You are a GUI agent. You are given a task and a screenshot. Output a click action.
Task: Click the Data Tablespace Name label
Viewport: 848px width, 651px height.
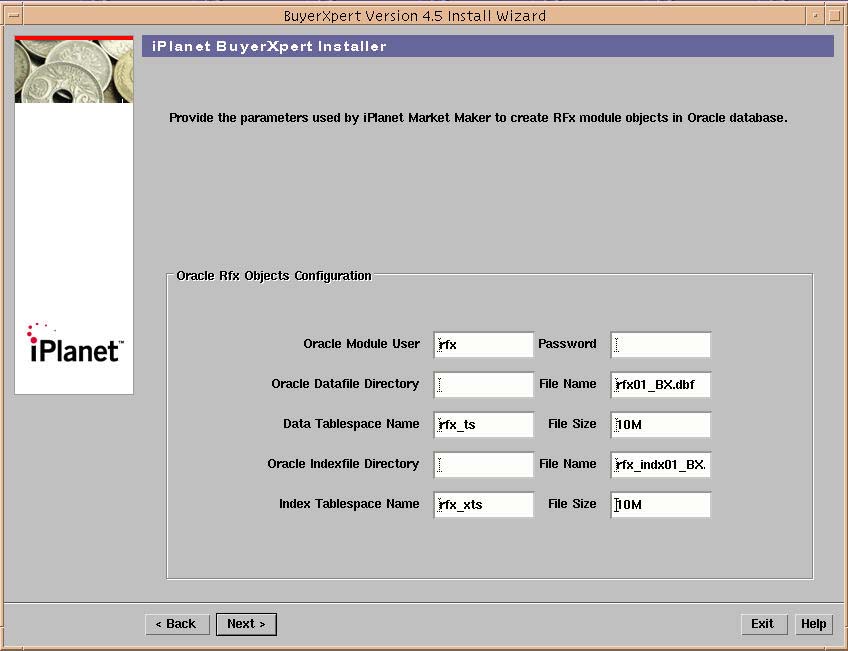pyautogui.click(x=351, y=424)
